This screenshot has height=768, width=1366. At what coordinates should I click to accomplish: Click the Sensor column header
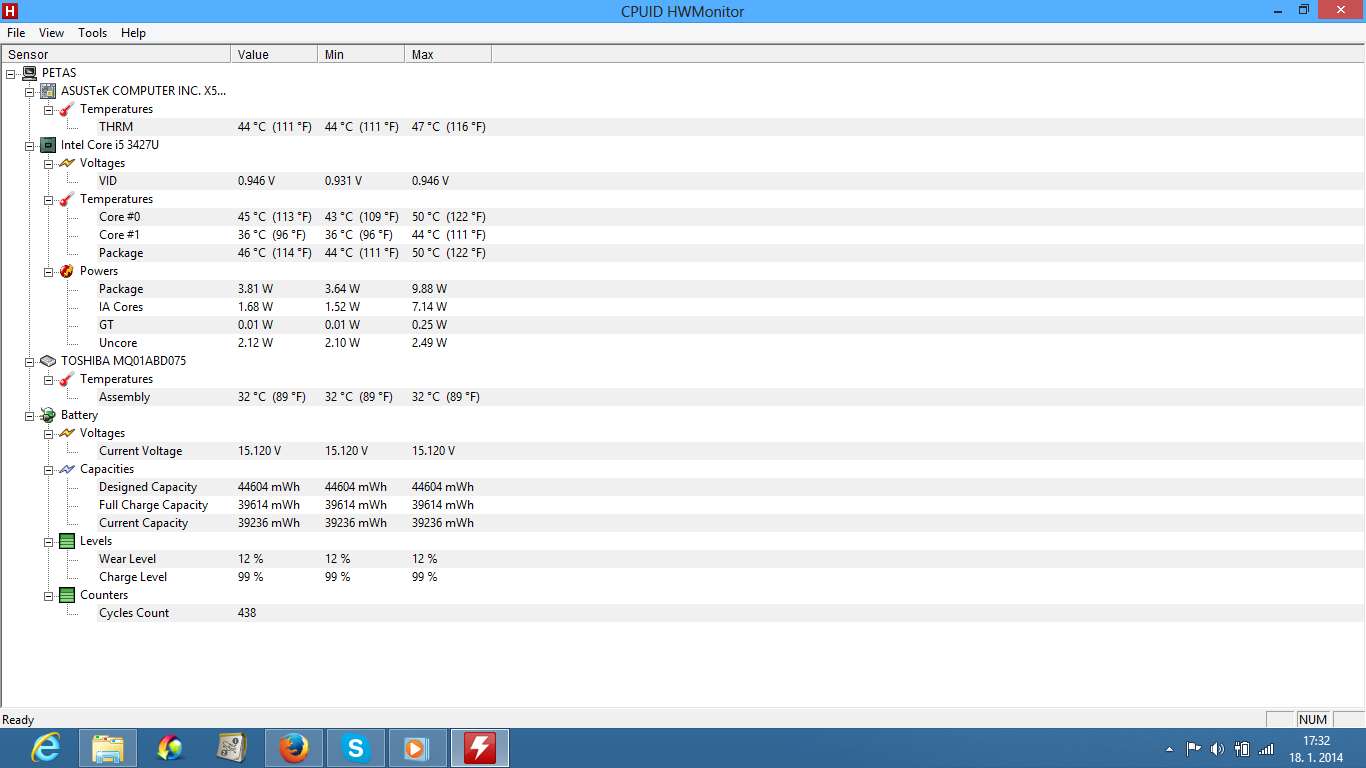pyautogui.click(x=116, y=54)
